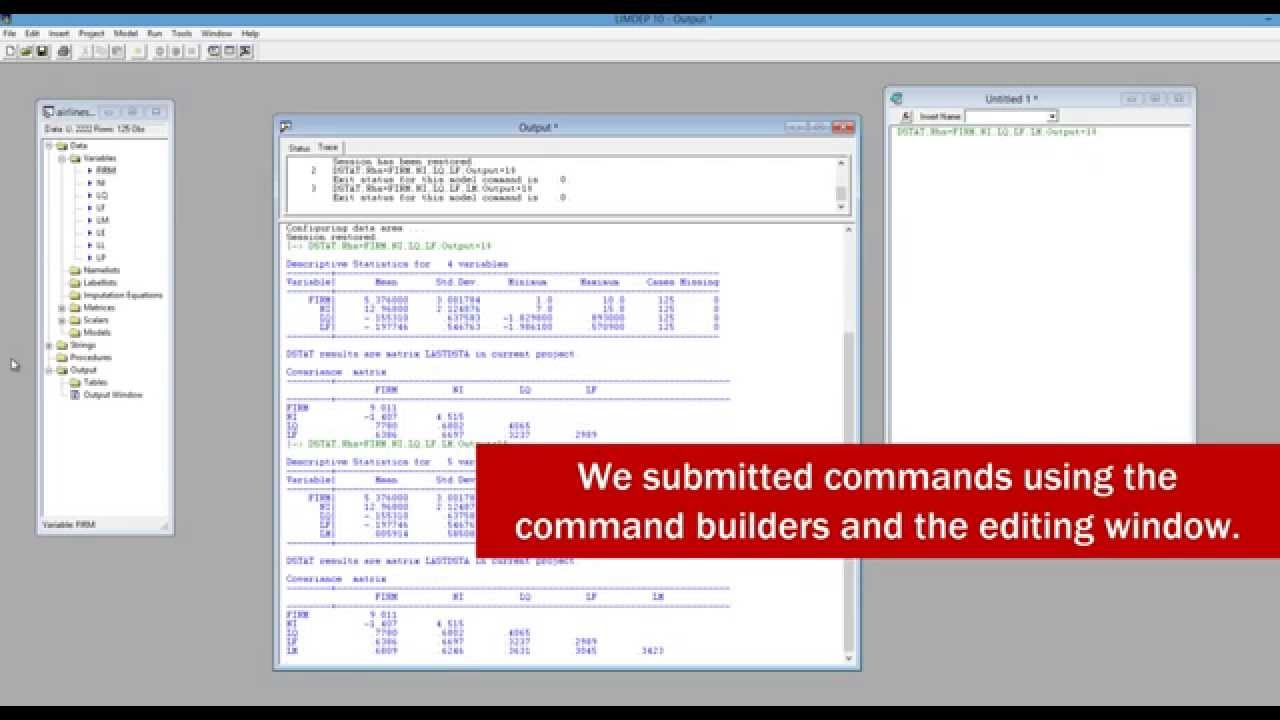This screenshot has width=1280, height=720.
Task: Collapse the Variables tree node
Action: click(x=62, y=158)
